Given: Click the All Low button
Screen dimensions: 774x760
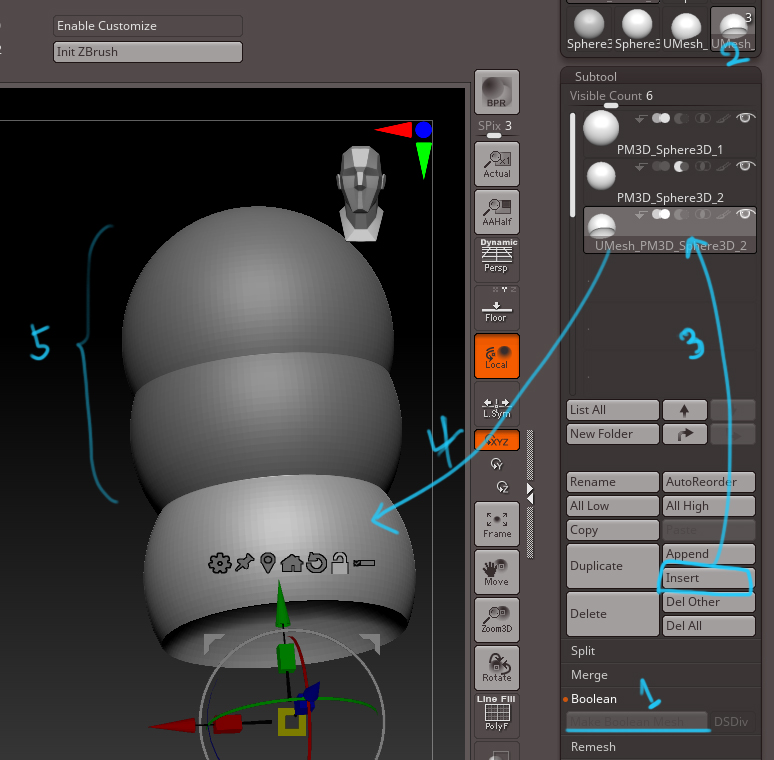Looking at the screenshot, I should click(613, 506).
